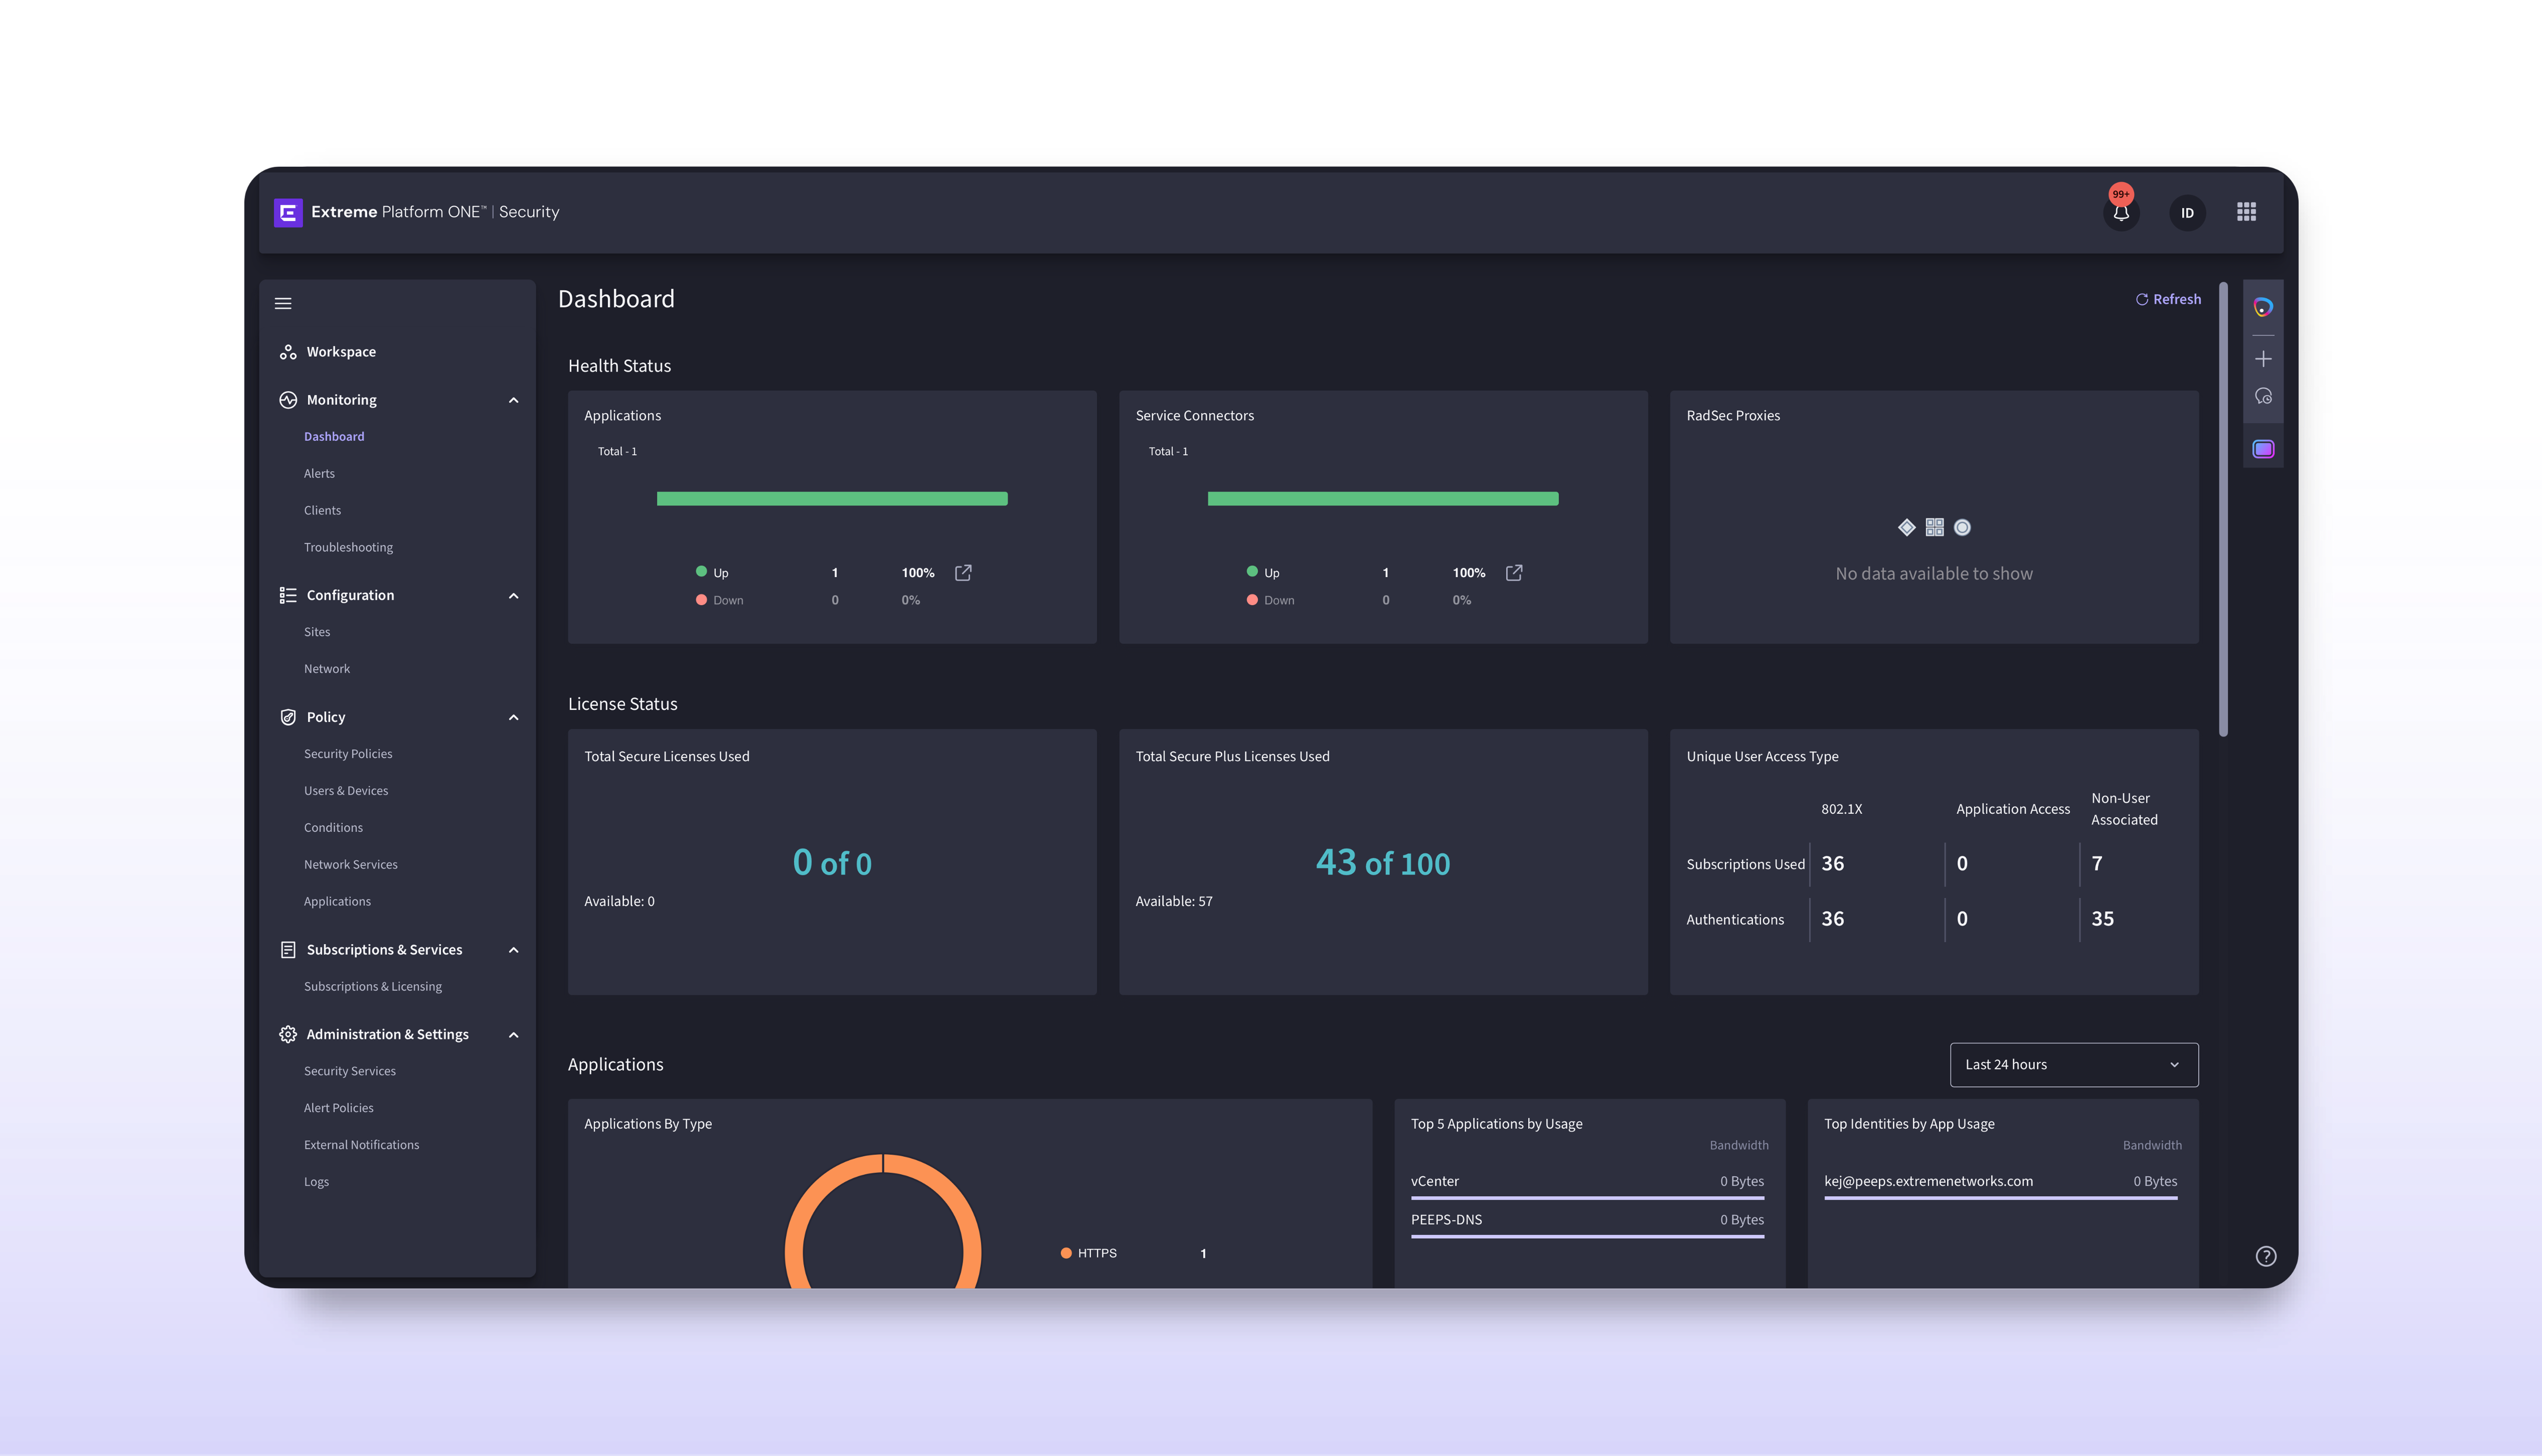Open Applications Up details external link icon
This screenshot has width=2542, height=1456.
pos(963,572)
